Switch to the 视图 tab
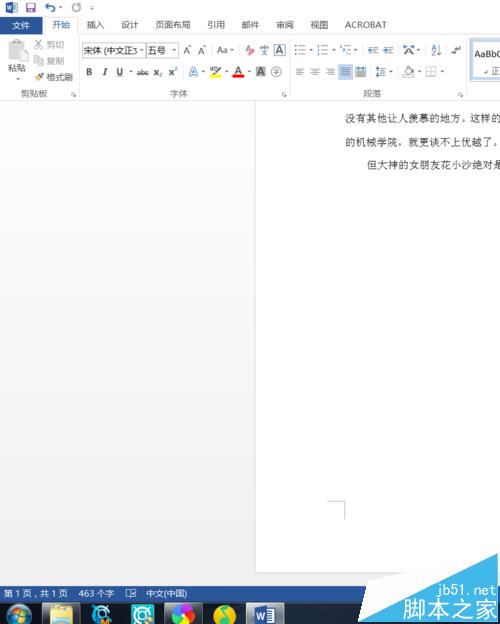Screen dimensions: 500x624 point(319,25)
